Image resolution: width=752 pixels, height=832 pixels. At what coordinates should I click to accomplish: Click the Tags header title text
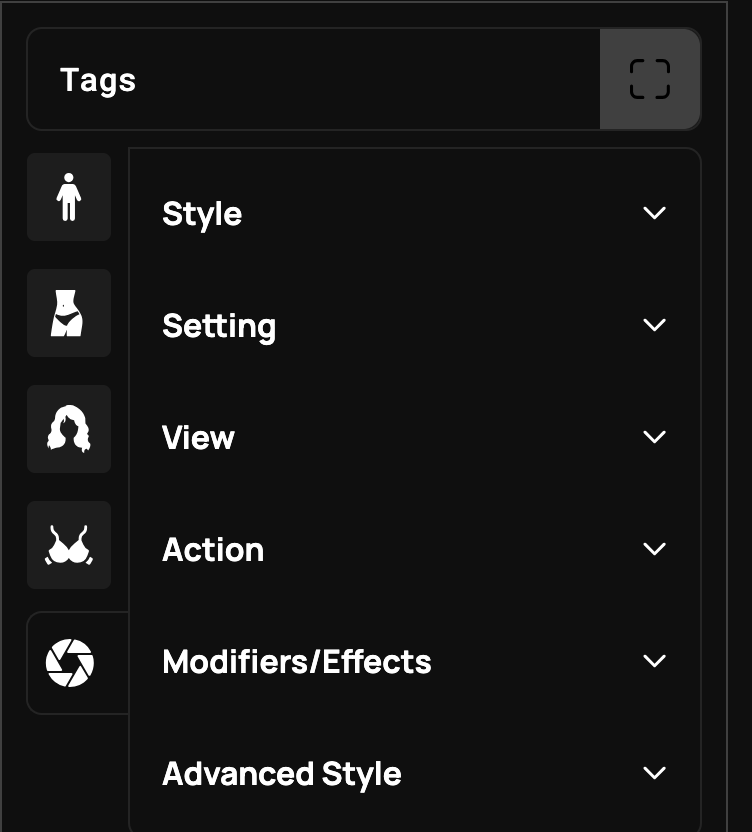tap(98, 81)
